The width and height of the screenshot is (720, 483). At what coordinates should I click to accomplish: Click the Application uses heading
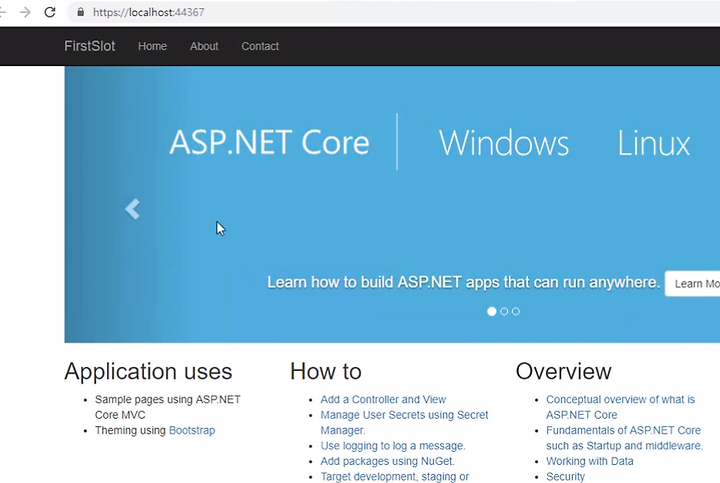[x=148, y=371]
